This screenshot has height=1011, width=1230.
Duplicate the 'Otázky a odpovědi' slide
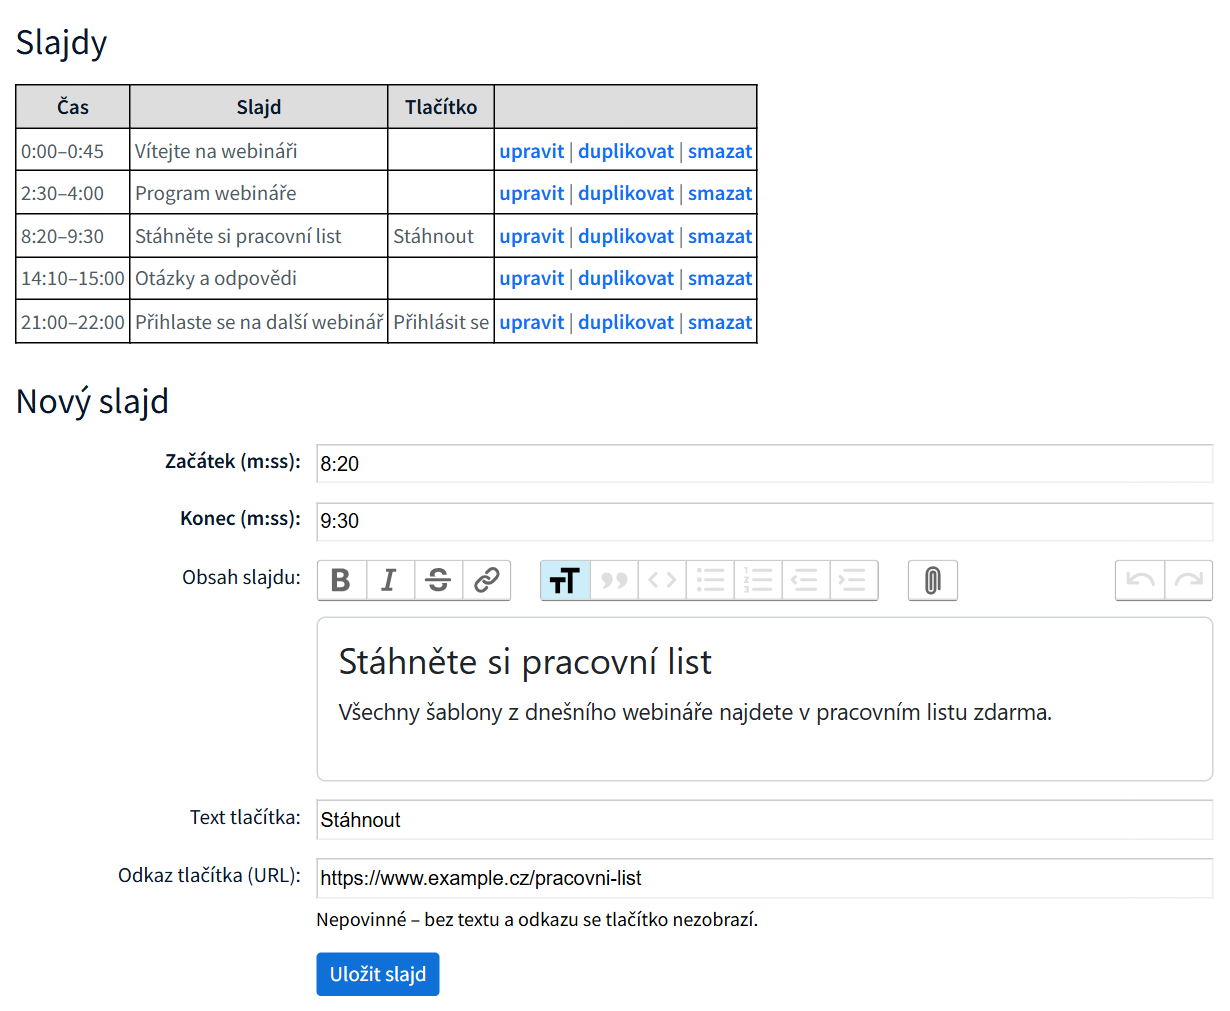tap(626, 278)
